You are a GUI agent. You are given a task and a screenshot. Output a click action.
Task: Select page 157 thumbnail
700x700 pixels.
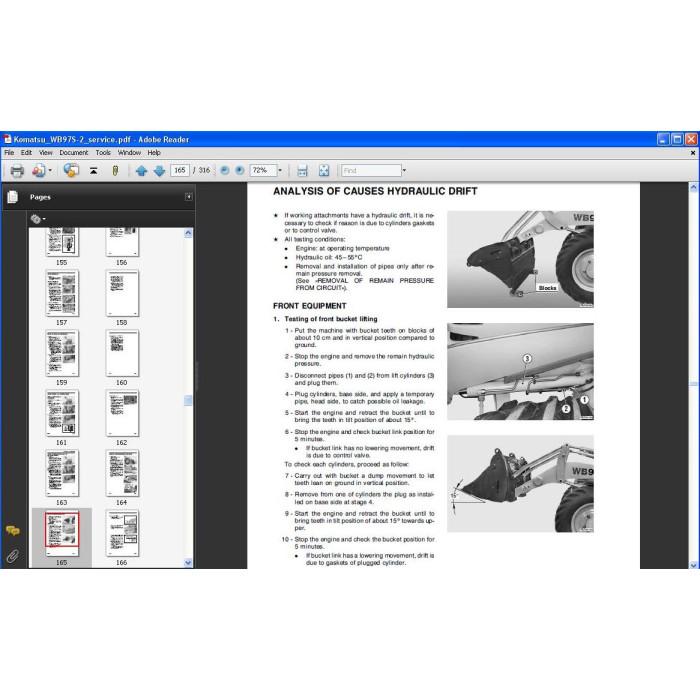coord(62,293)
